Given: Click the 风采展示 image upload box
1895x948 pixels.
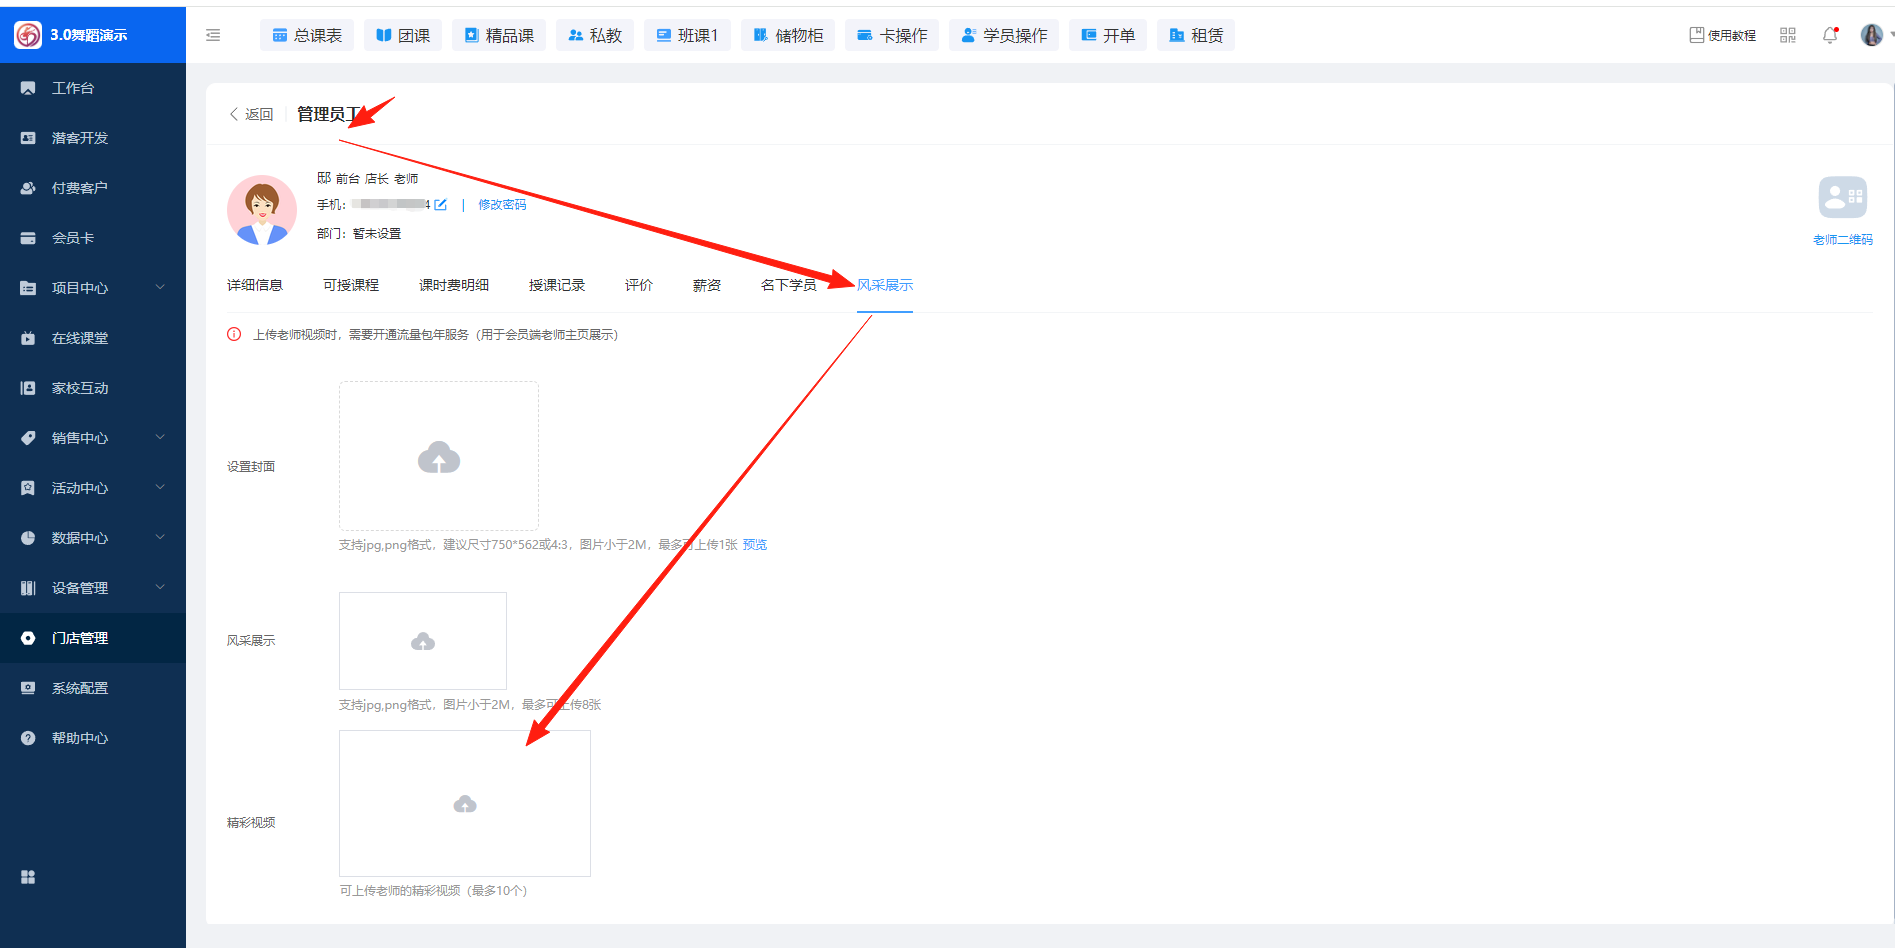Looking at the screenshot, I should (423, 641).
